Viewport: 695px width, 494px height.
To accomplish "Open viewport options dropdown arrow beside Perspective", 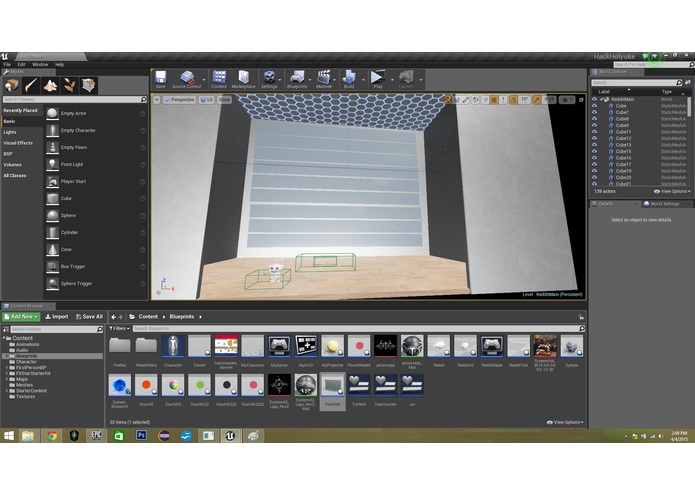I will (x=156, y=100).
